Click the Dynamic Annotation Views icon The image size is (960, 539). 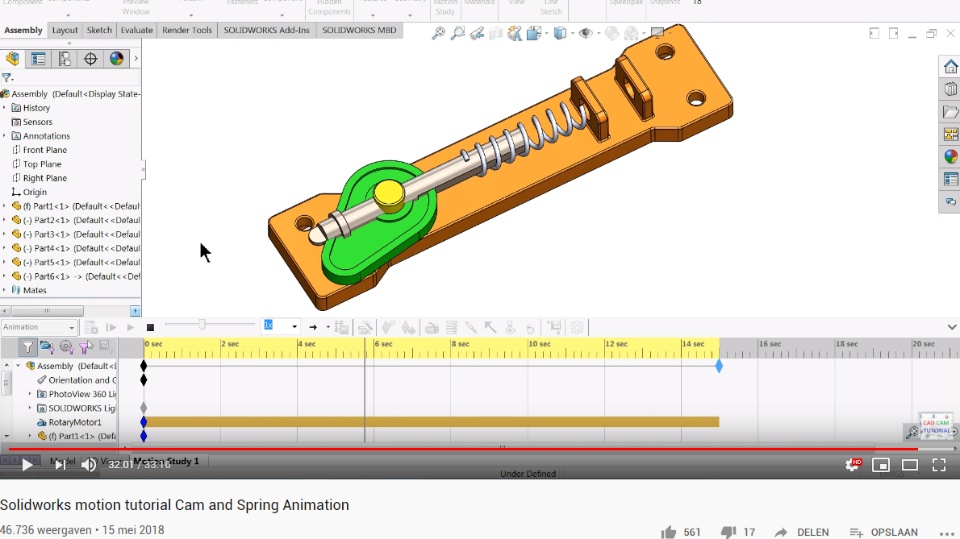514,34
